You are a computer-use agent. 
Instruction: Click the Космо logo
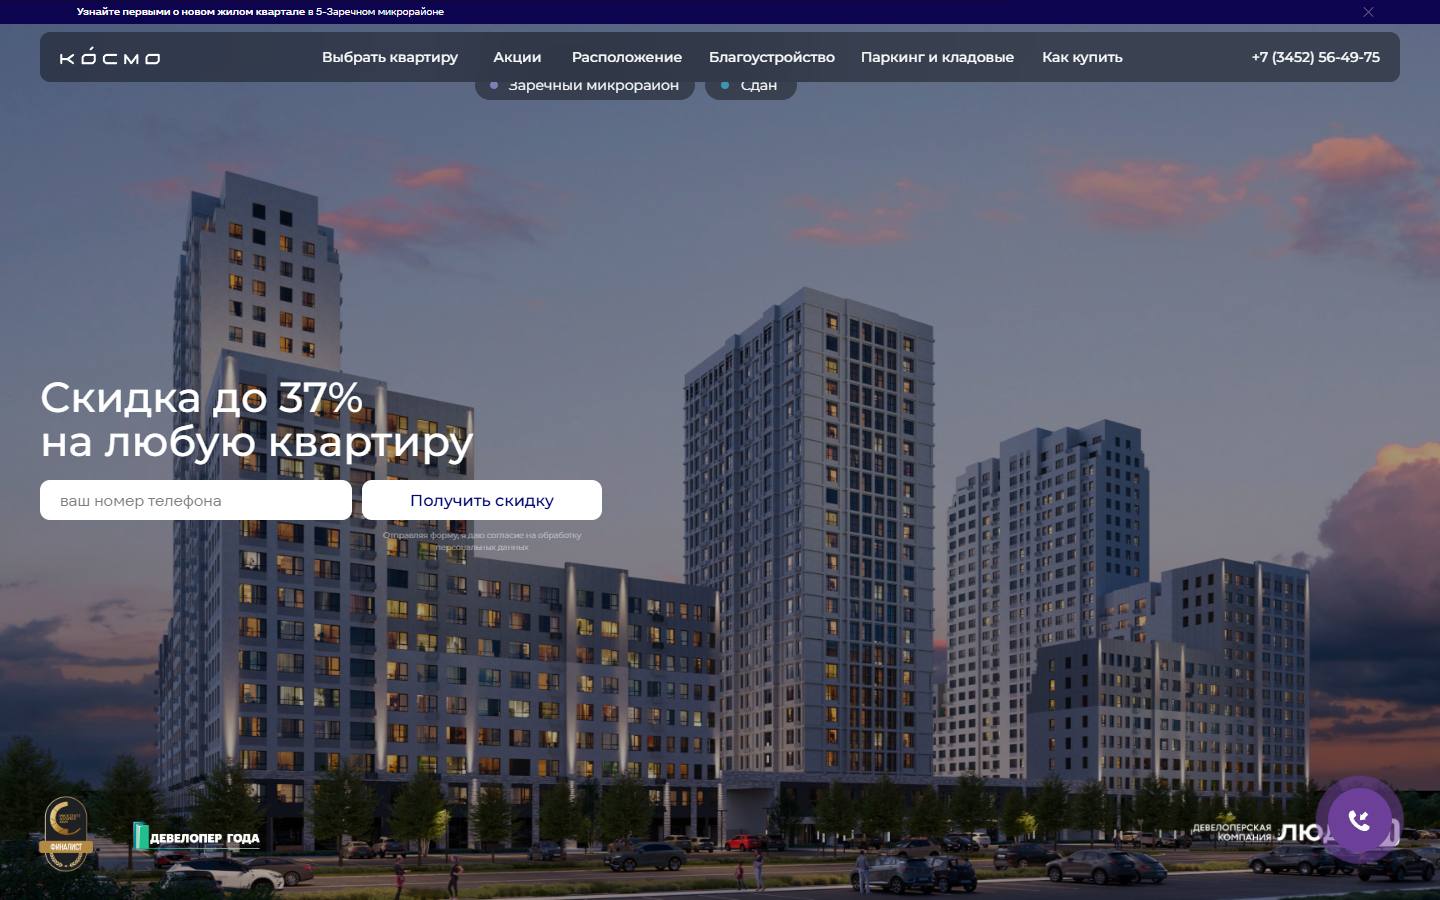coord(110,57)
